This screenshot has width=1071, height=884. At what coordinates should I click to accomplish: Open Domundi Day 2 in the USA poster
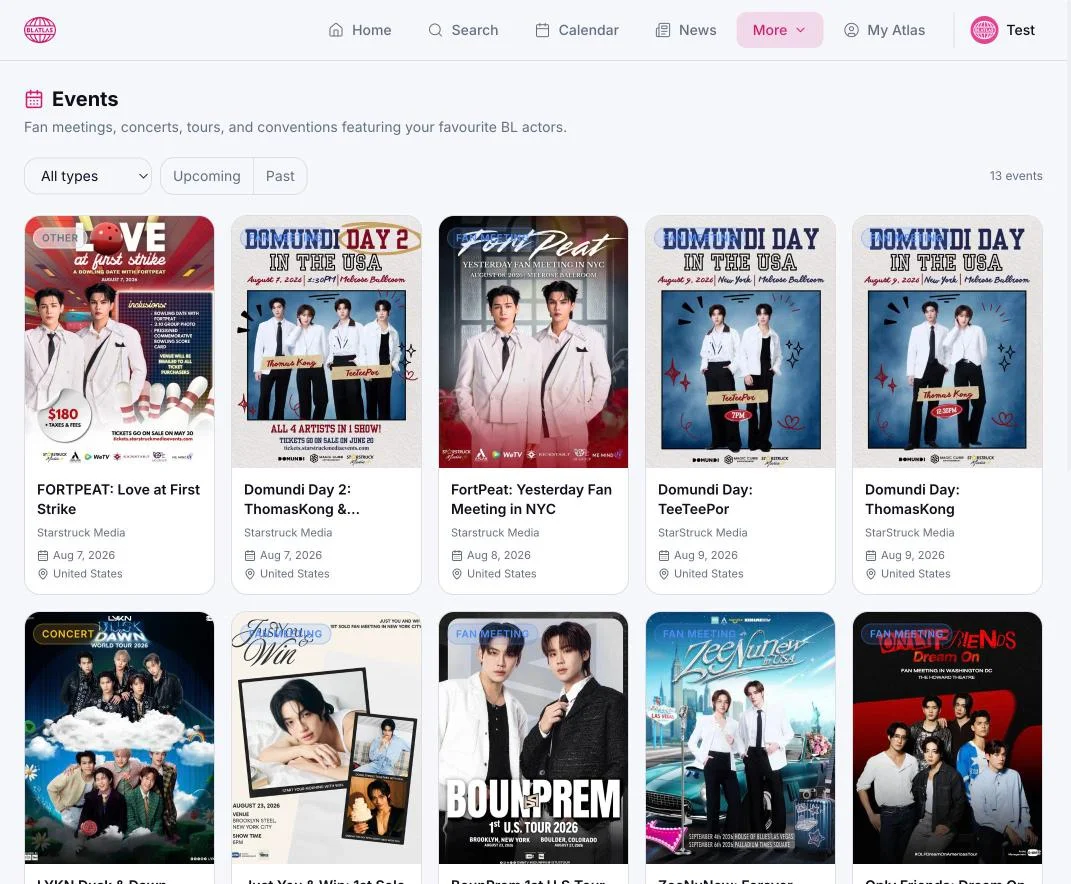[x=326, y=342]
